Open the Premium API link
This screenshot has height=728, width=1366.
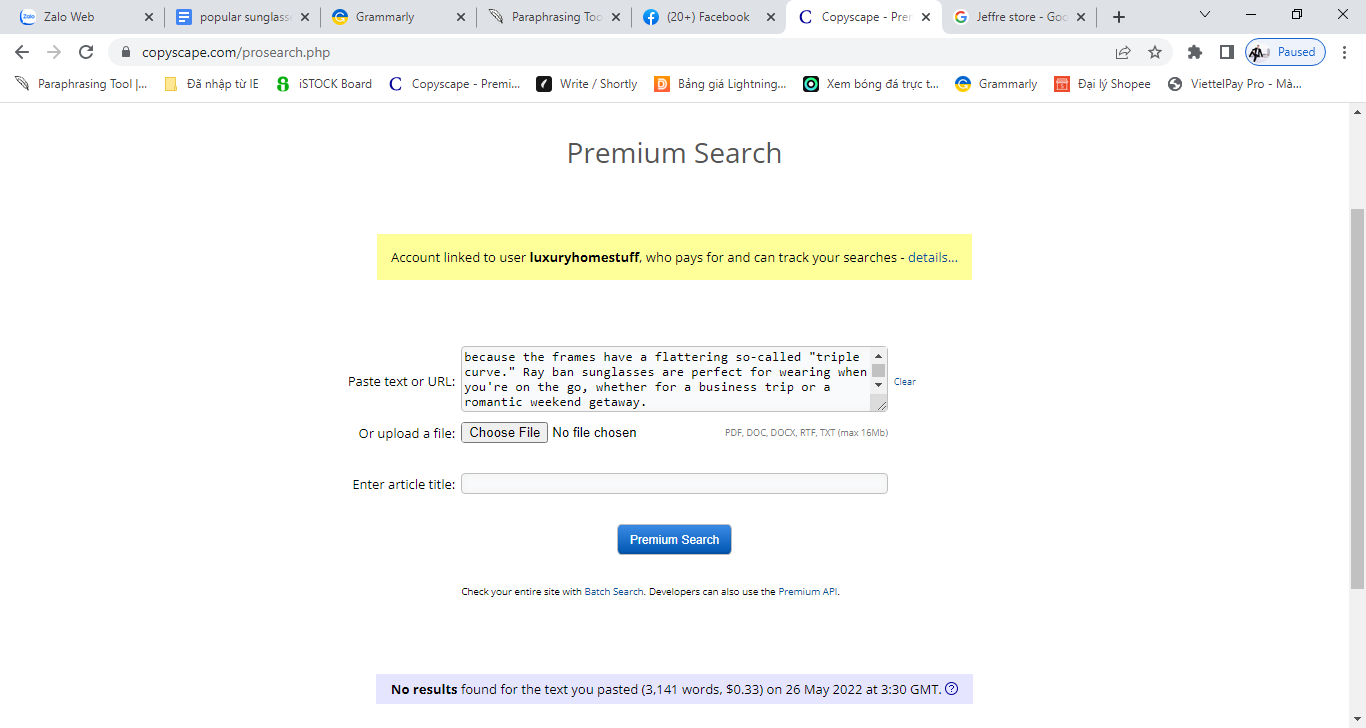point(808,592)
